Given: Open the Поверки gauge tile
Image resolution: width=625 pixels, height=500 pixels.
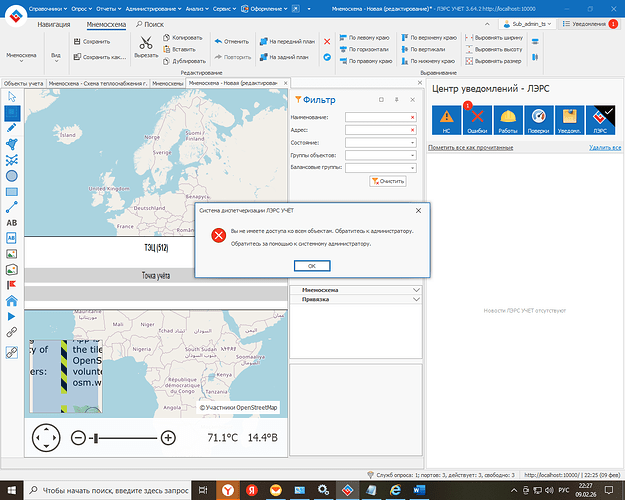Looking at the screenshot, I should (538, 120).
